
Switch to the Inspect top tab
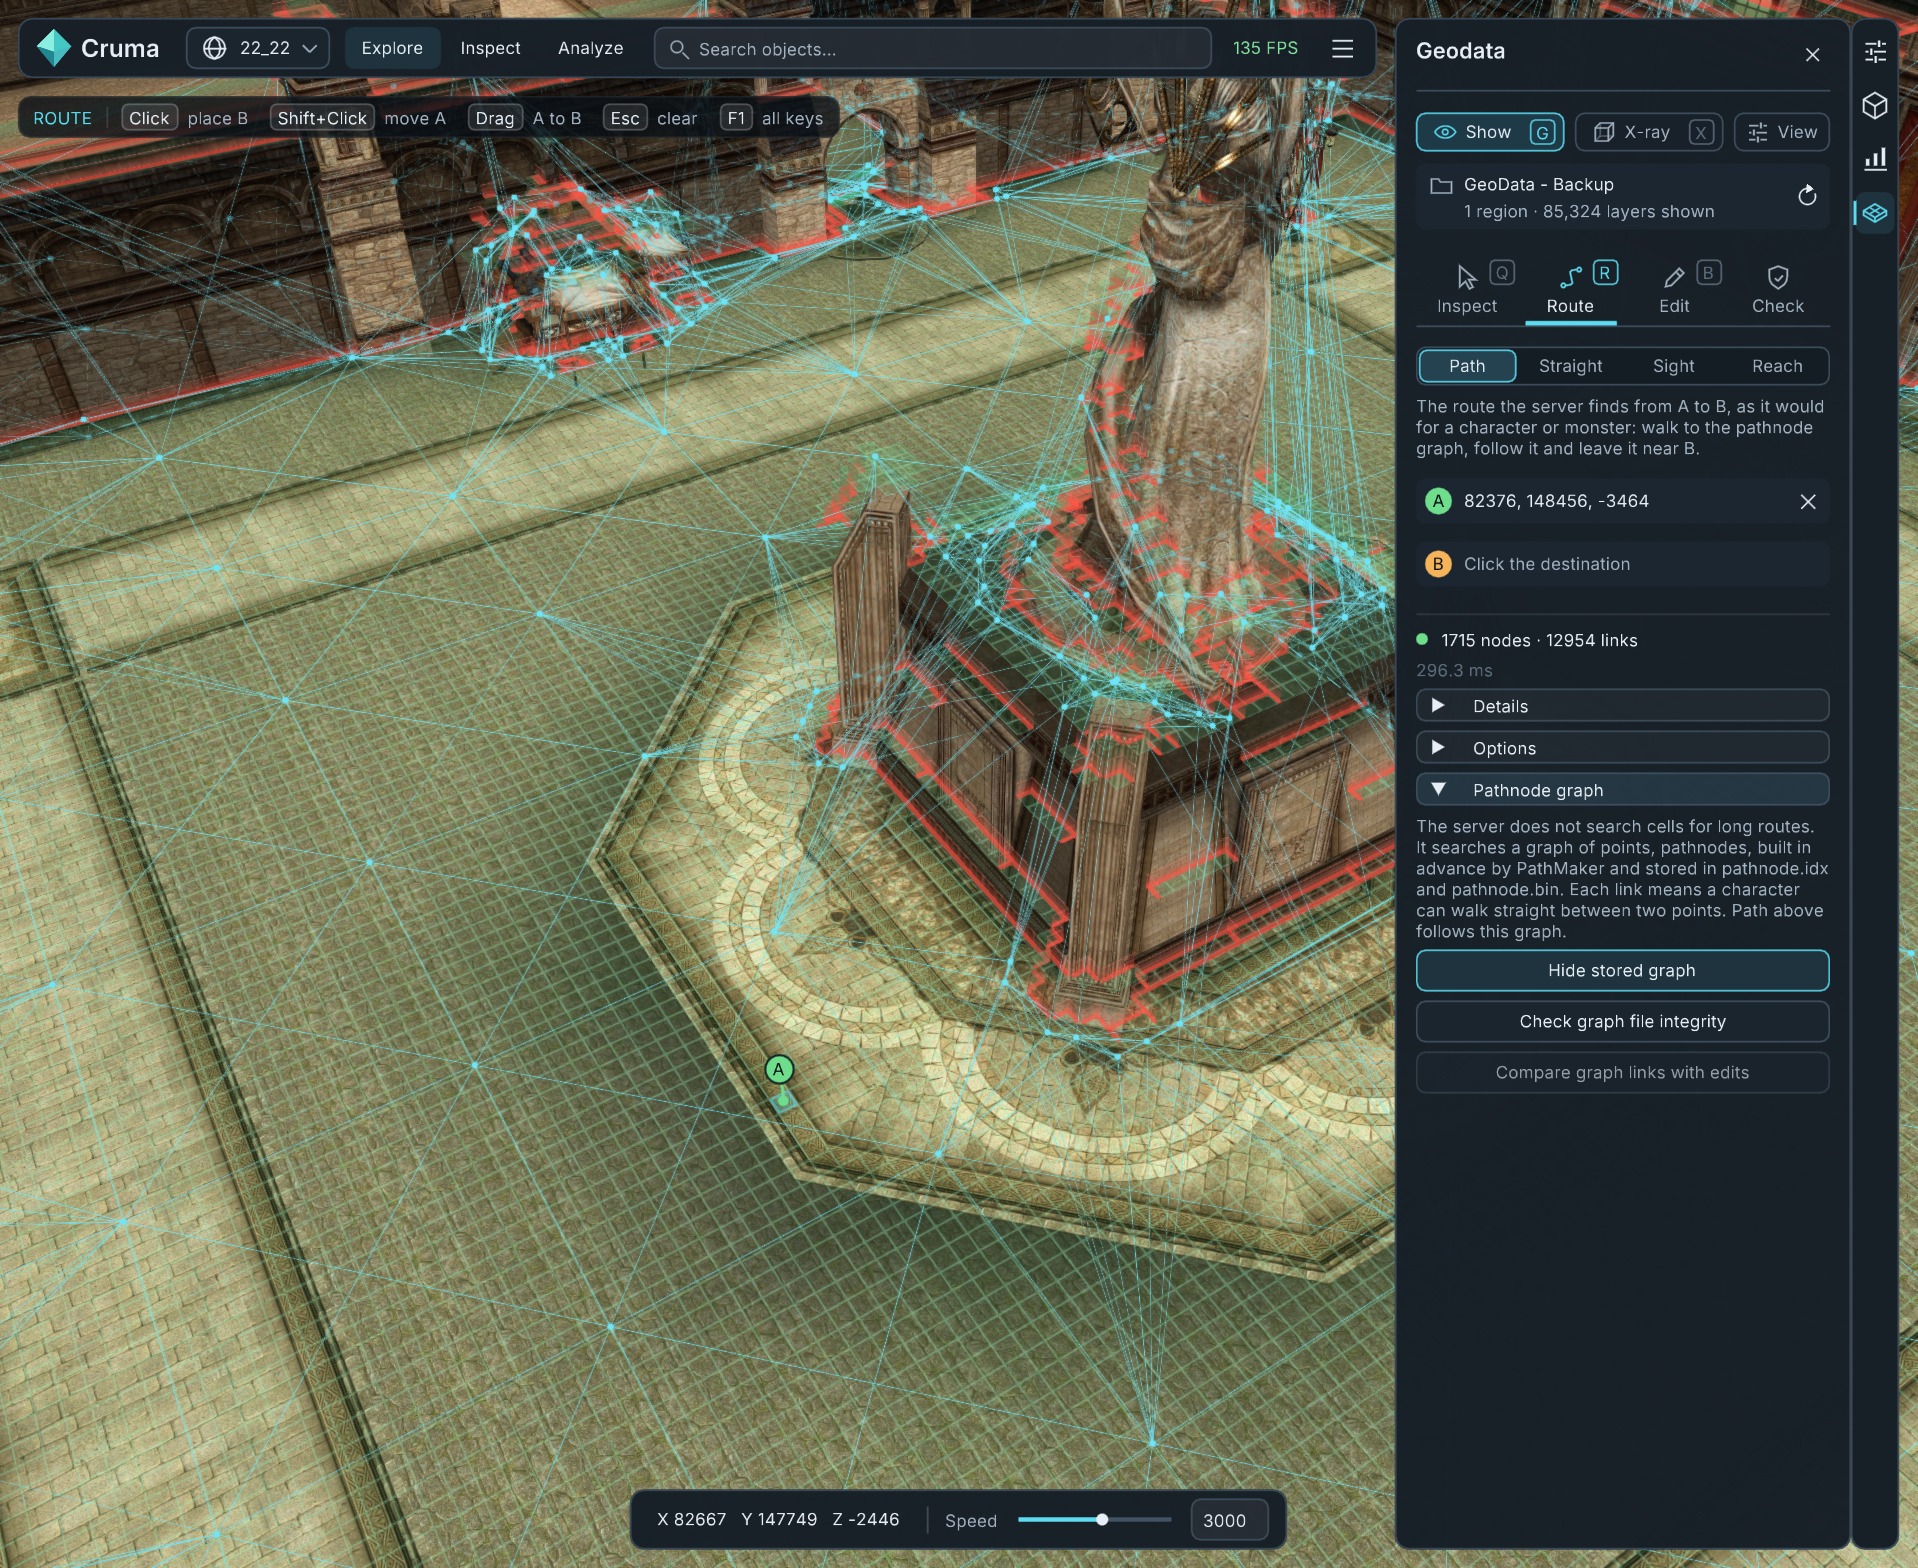(490, 48)
